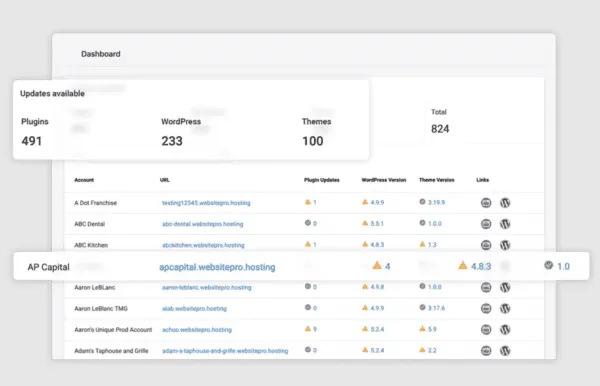This screenshot has width=600, height=386.
Task: Select Adam's Taphouse and Grille account name
Action: tap(111, 350)
